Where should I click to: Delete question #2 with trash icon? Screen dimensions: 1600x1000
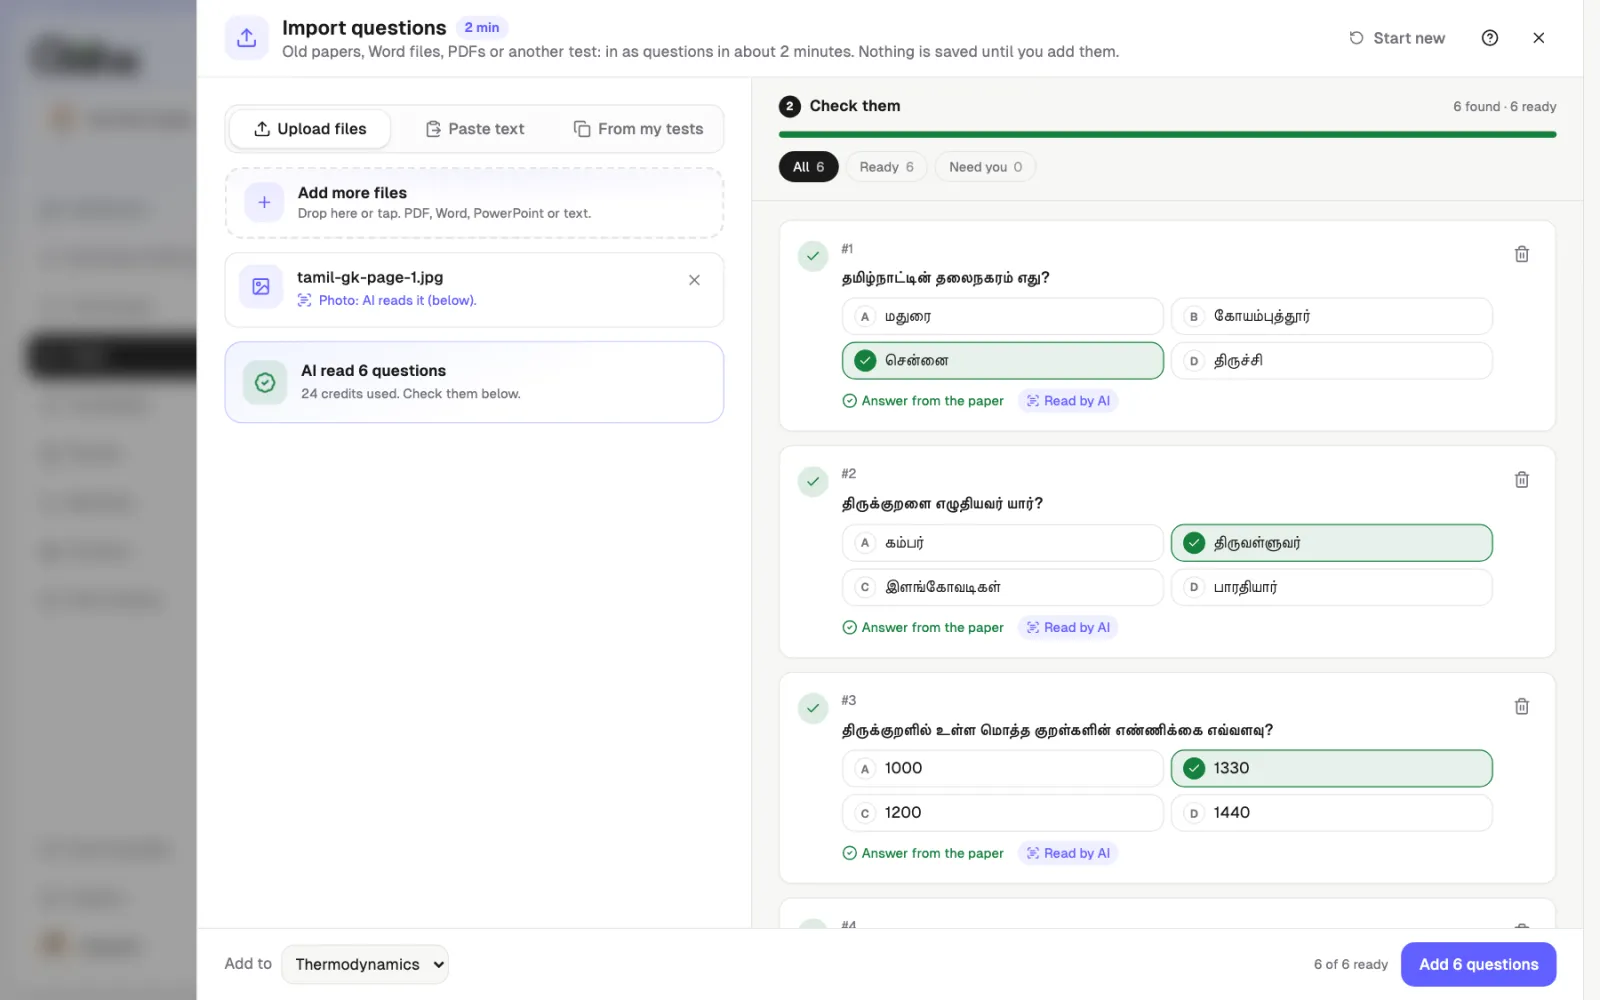(1521, 480)
